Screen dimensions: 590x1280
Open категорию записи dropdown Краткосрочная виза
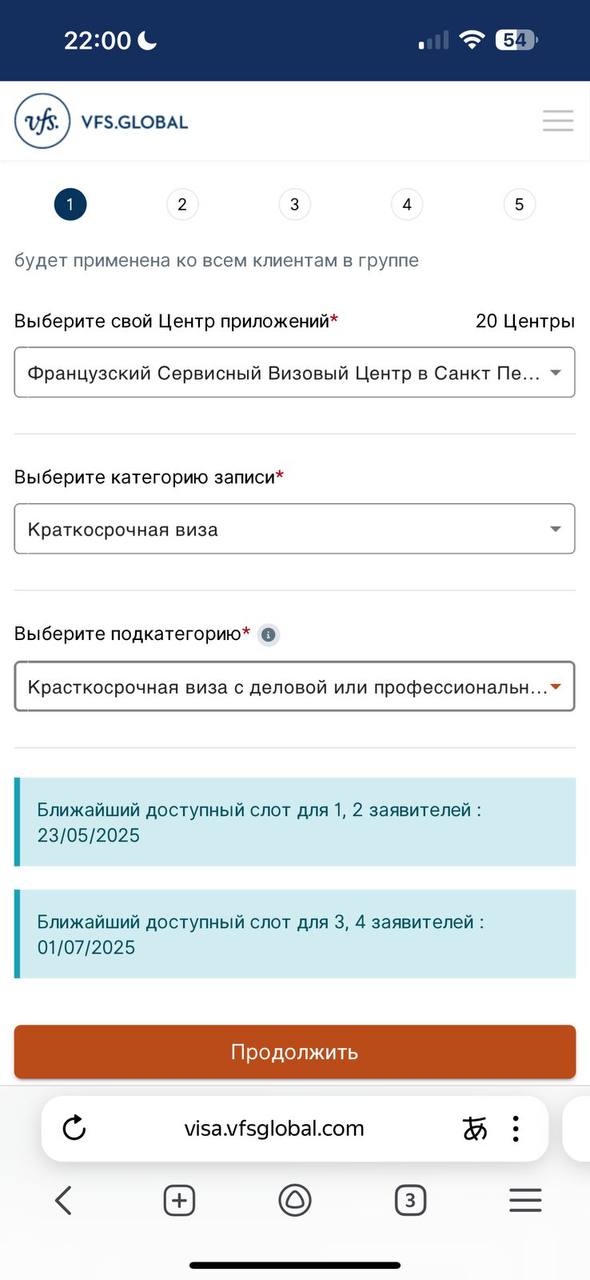[295, 529]
